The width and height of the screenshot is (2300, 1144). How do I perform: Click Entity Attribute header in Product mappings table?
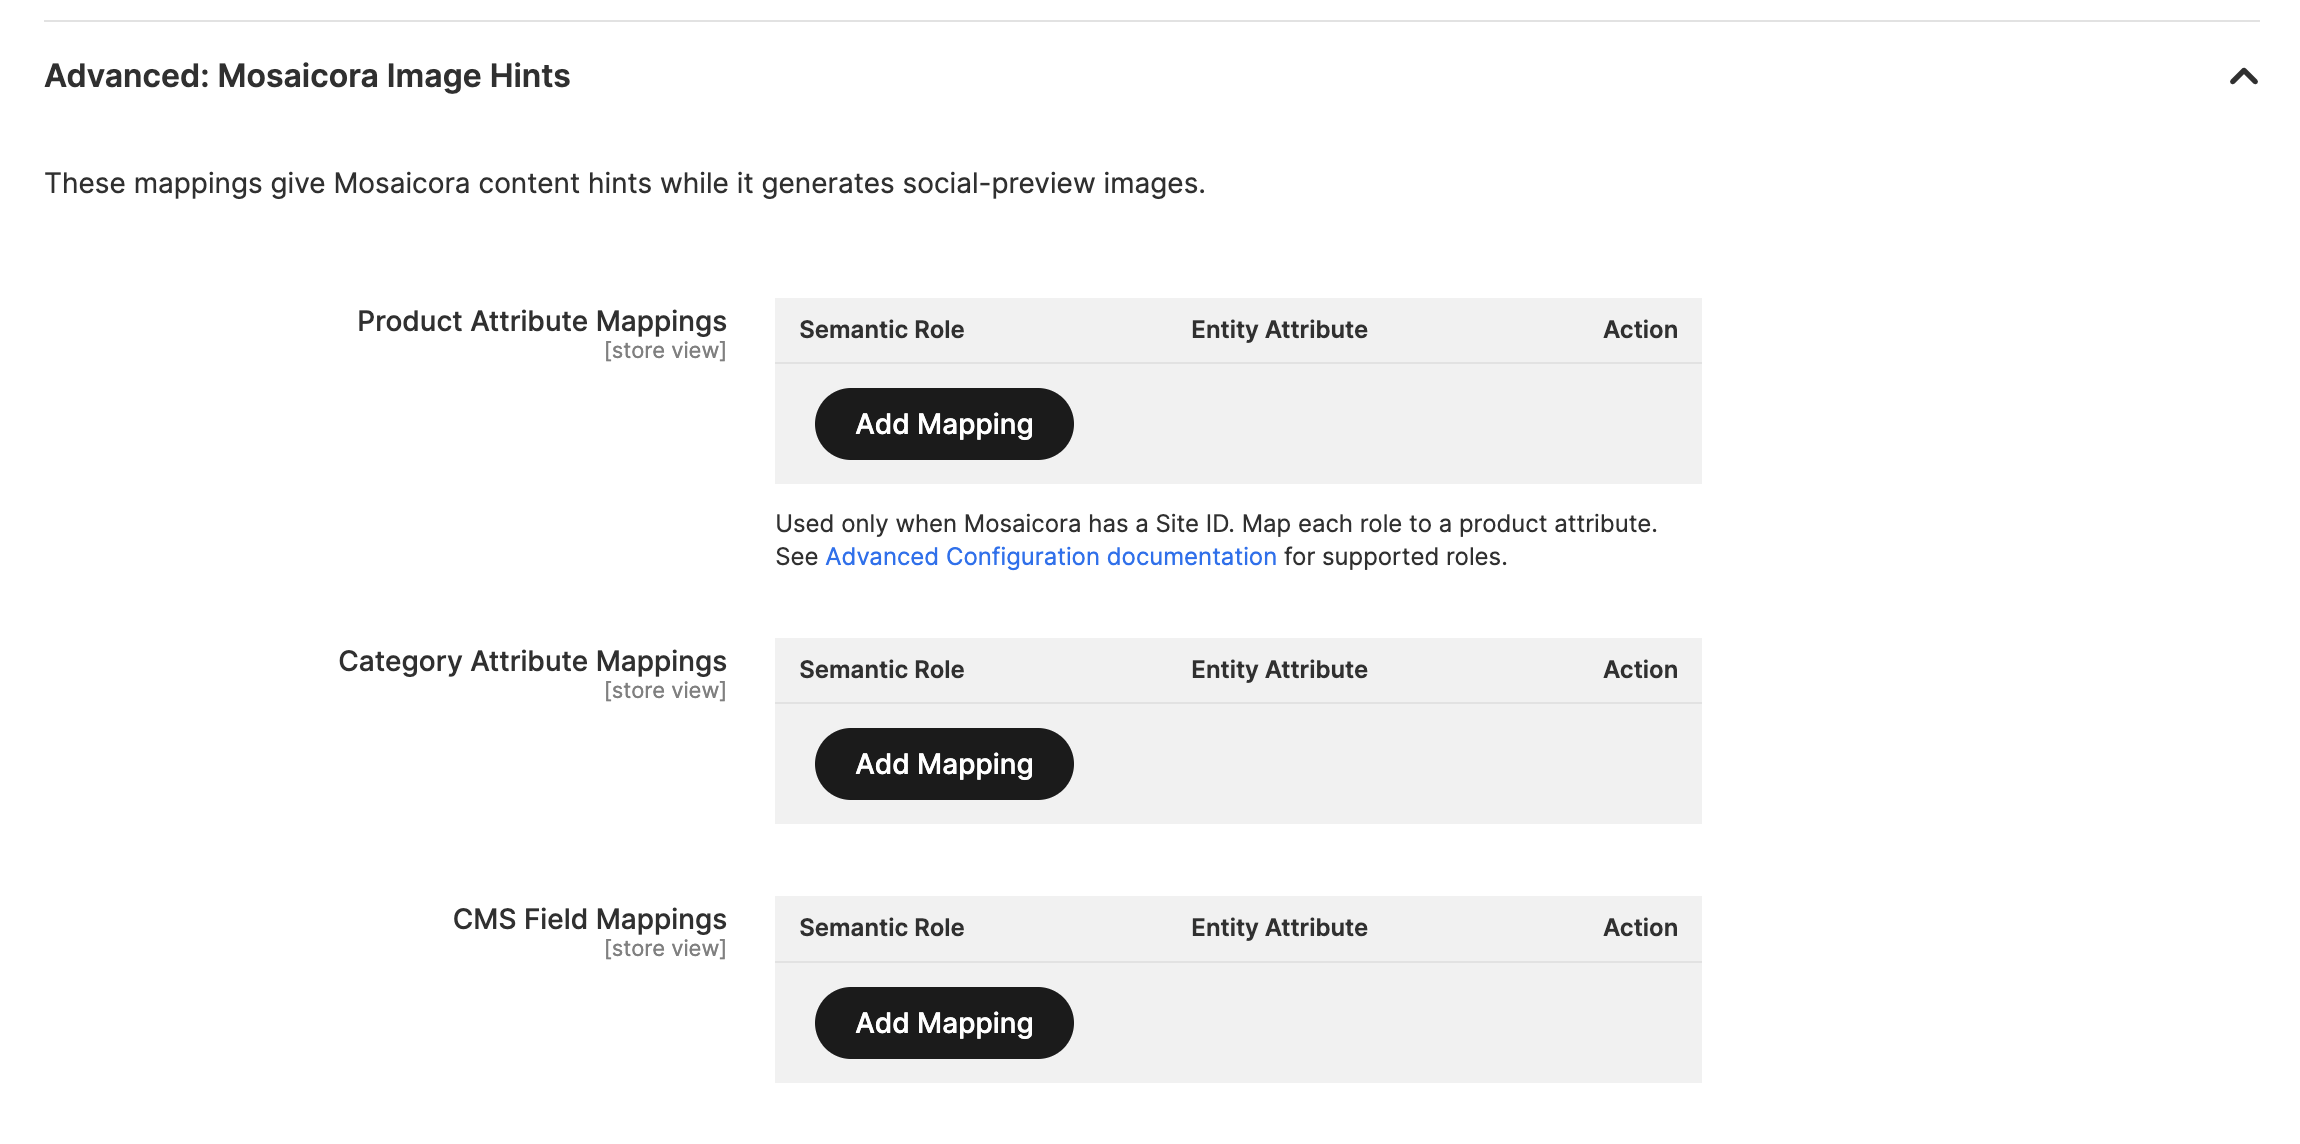click(x=1279, y=330)
